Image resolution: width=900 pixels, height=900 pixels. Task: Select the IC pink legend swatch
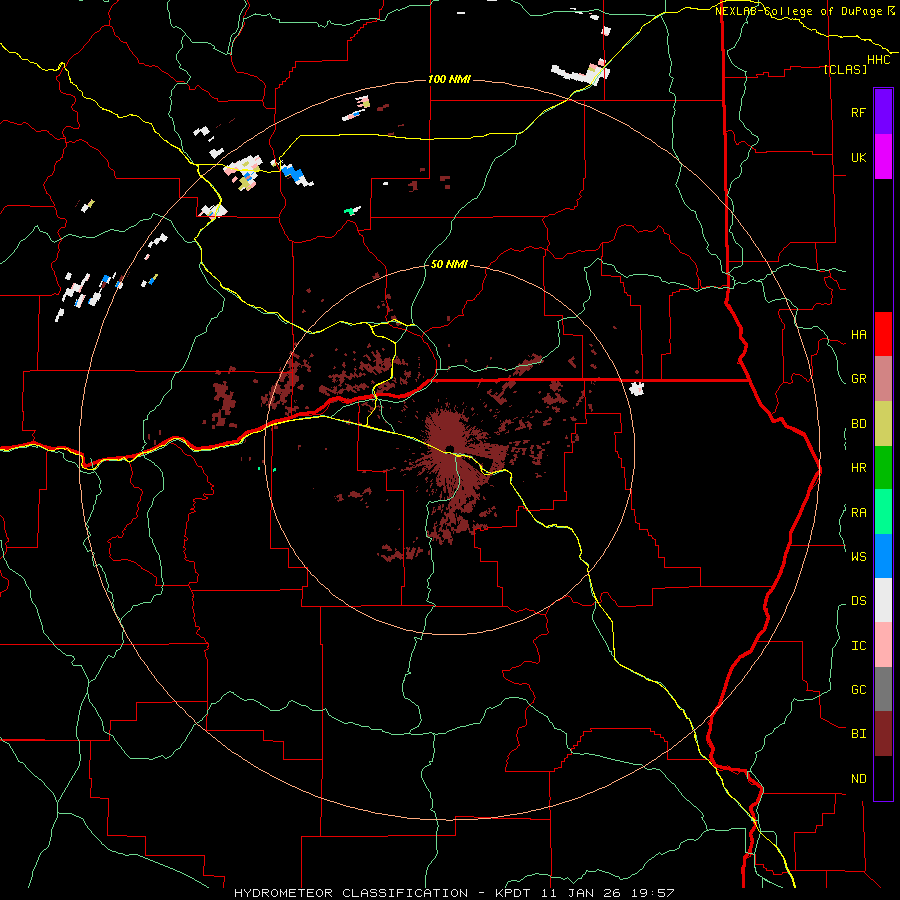click(883, 645)
